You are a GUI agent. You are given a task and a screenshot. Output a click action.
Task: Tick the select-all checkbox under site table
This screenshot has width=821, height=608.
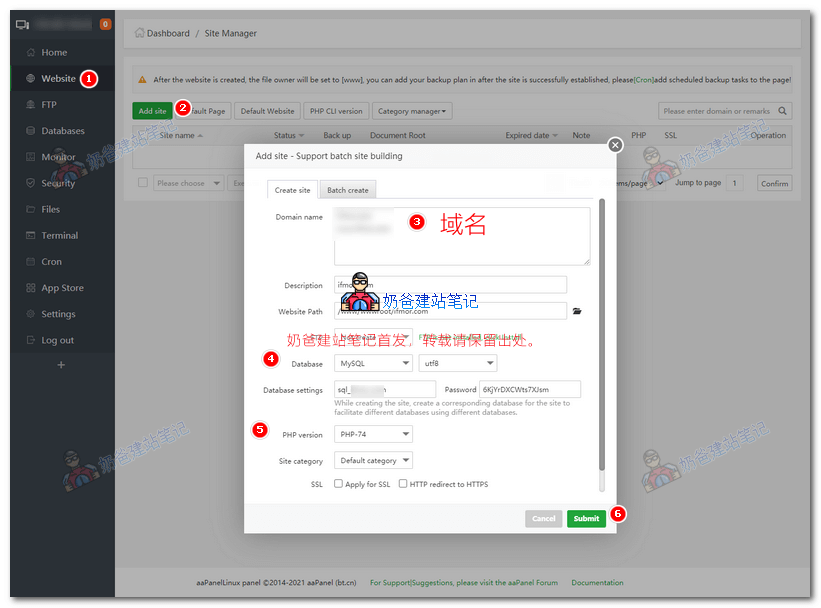coord(143,183)
